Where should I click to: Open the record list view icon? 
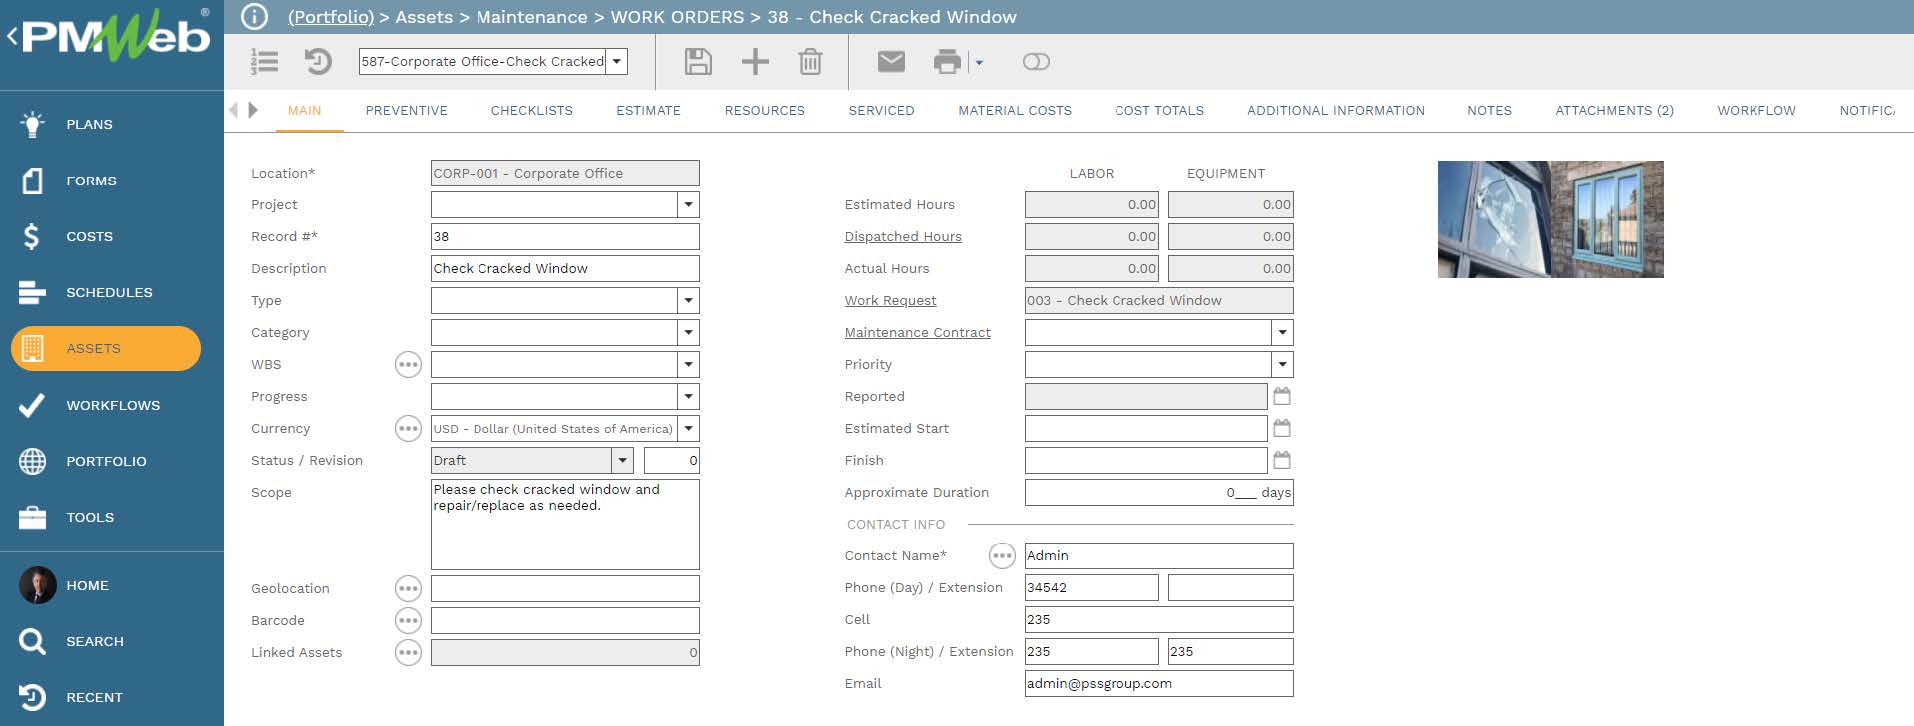[265, 62]
